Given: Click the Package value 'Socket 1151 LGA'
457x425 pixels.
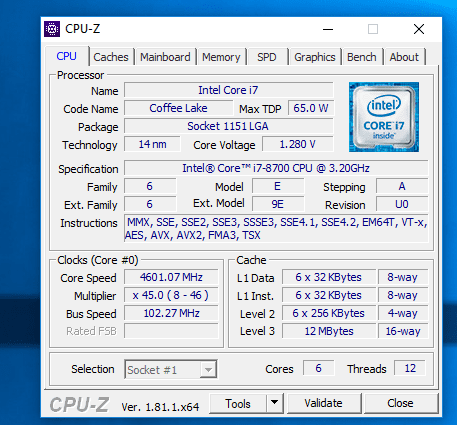Looking at the screenshot, I should coord(229,126).
